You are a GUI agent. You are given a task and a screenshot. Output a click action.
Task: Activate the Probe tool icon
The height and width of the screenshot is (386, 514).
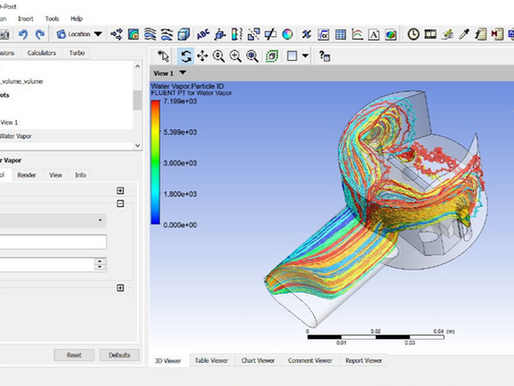(464, 34)
